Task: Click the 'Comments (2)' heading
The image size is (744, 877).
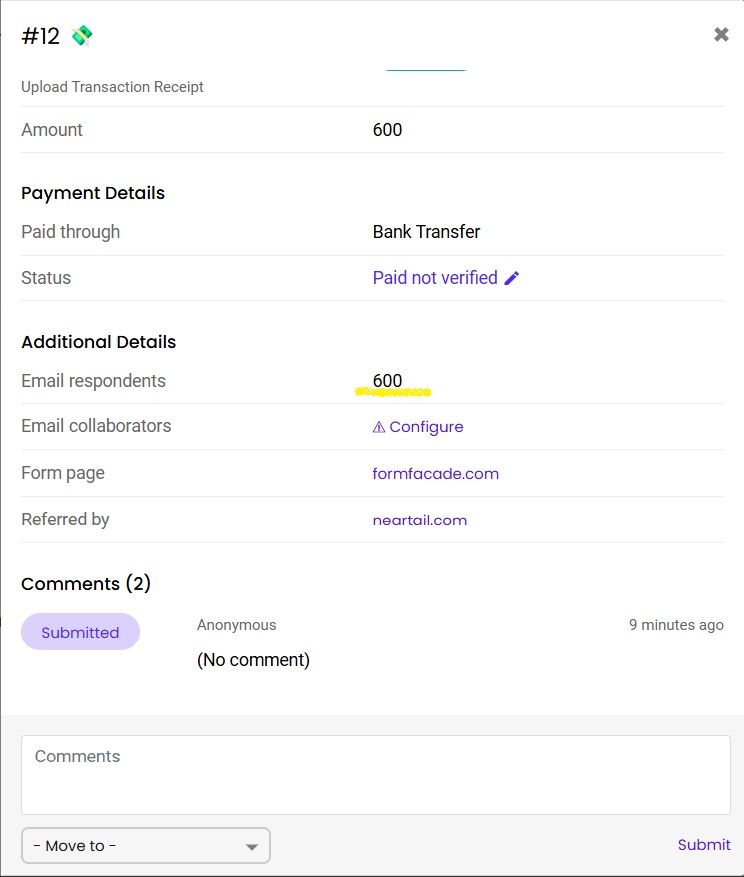Action: coord(86,584)
